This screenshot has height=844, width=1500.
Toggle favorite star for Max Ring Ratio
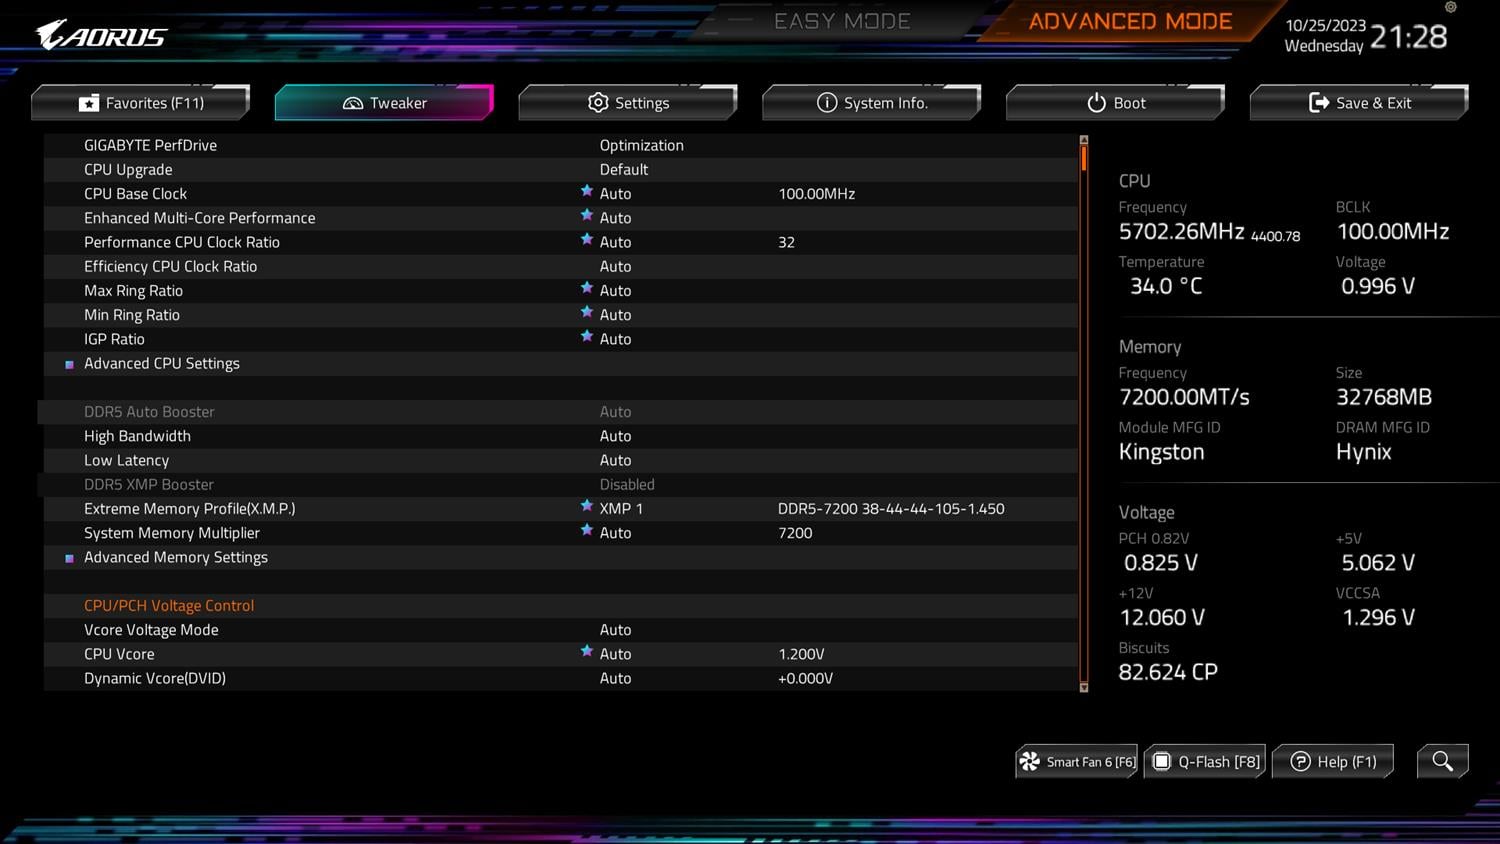pyautogui.click(x=587, y=289)
